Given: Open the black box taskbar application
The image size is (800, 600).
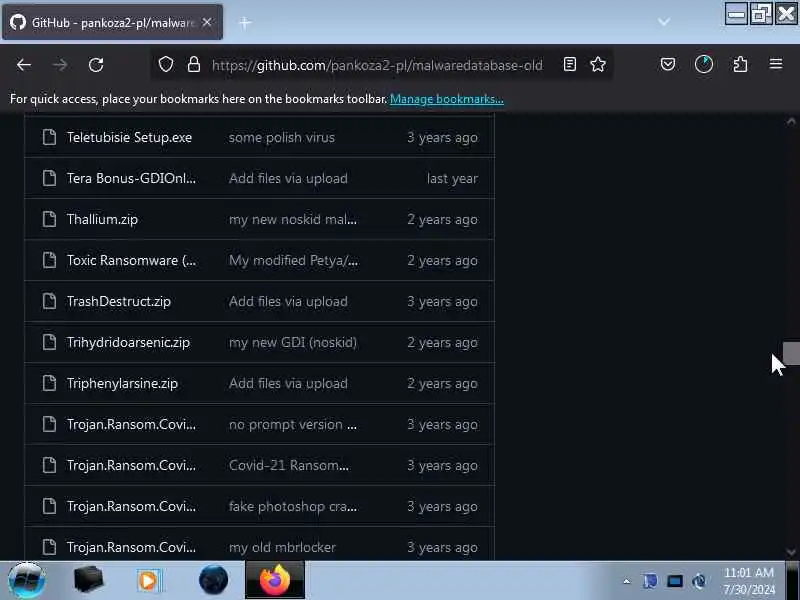Looking at the screenshot, I should coord(88,580).
